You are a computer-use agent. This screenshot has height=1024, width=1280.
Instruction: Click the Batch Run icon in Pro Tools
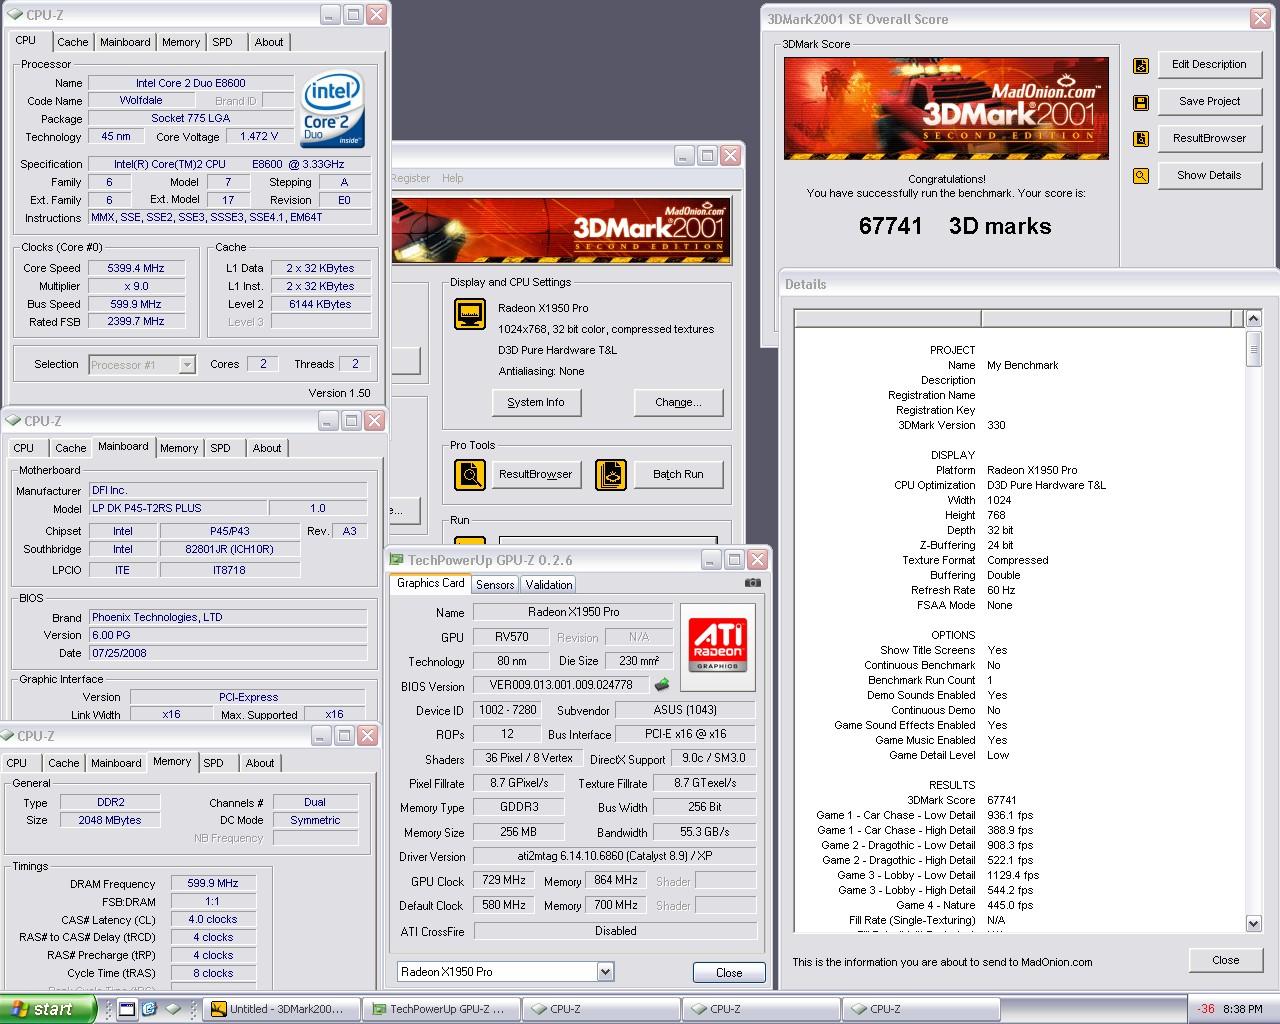coord(611,474)
